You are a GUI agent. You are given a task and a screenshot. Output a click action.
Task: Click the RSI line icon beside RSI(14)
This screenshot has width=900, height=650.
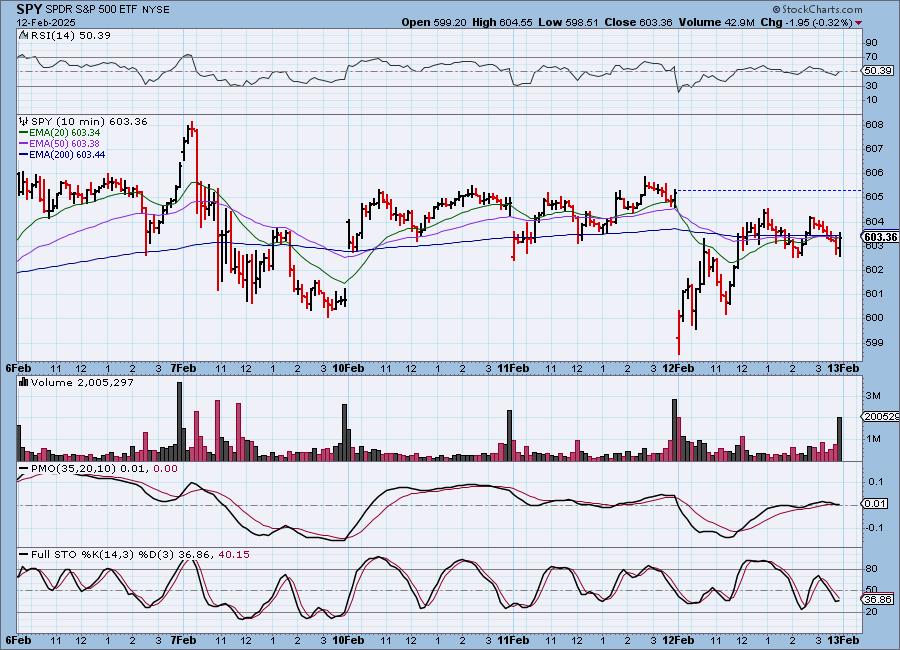tap(24, 35)
